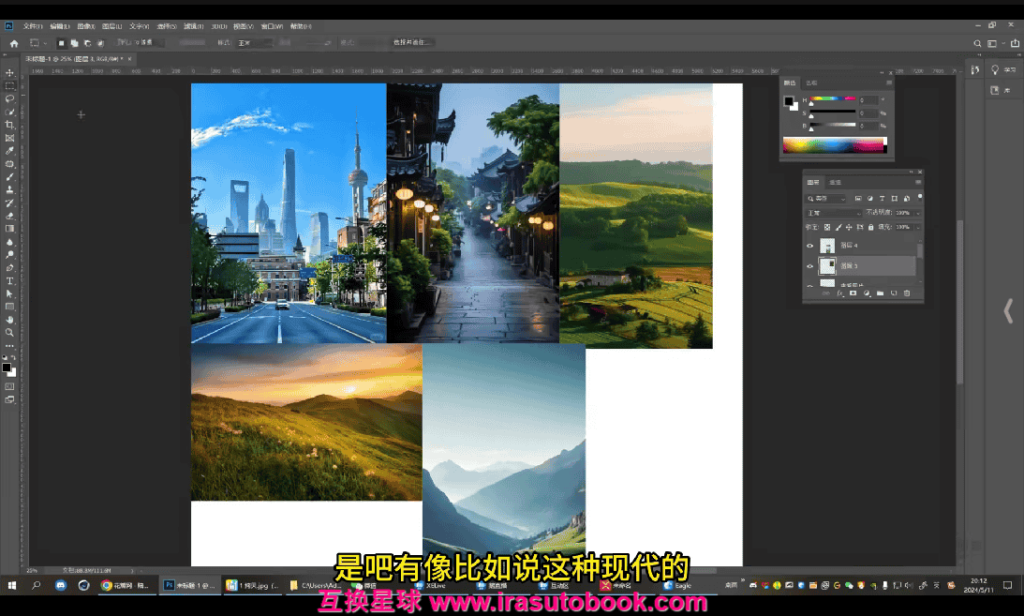The height and width of the screenshot is (616, 1024).
Task: Toggle lock image pixels brush icon
Action: 838,227
